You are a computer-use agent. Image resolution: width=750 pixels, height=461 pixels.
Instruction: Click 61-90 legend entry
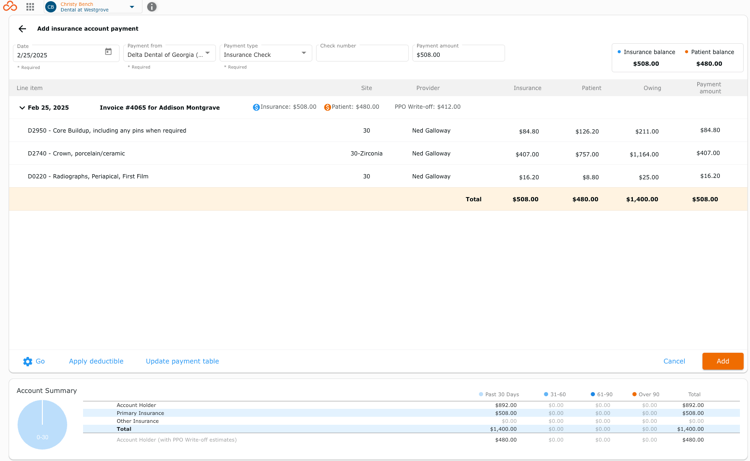click(602, 395)
